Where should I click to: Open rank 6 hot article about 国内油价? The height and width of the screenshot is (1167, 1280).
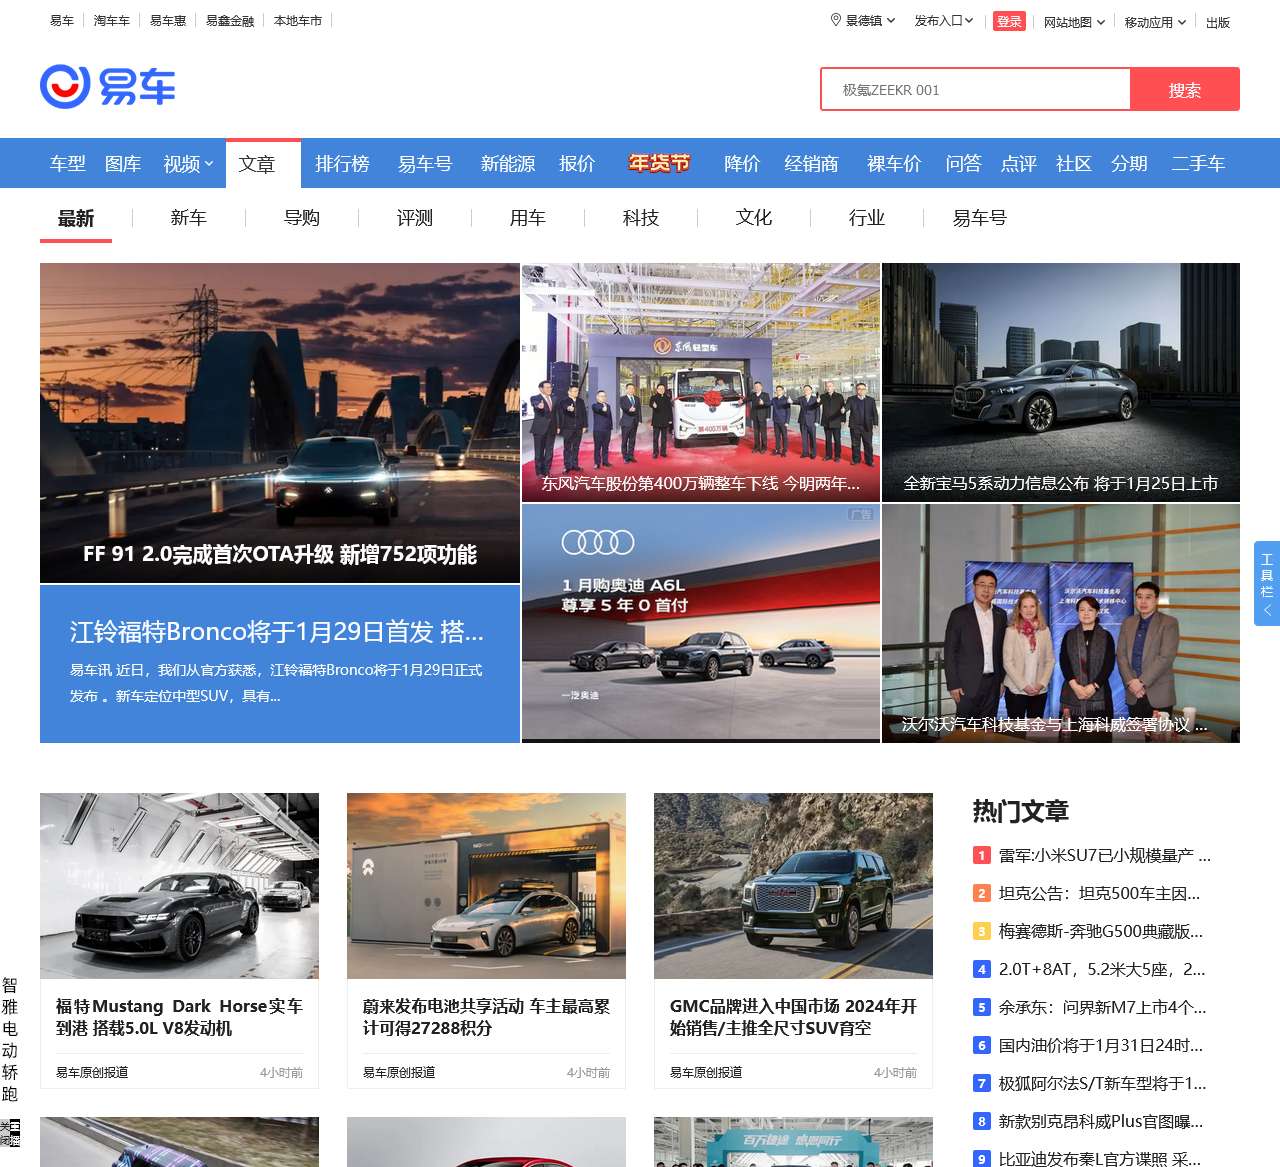point(1101,1045)
